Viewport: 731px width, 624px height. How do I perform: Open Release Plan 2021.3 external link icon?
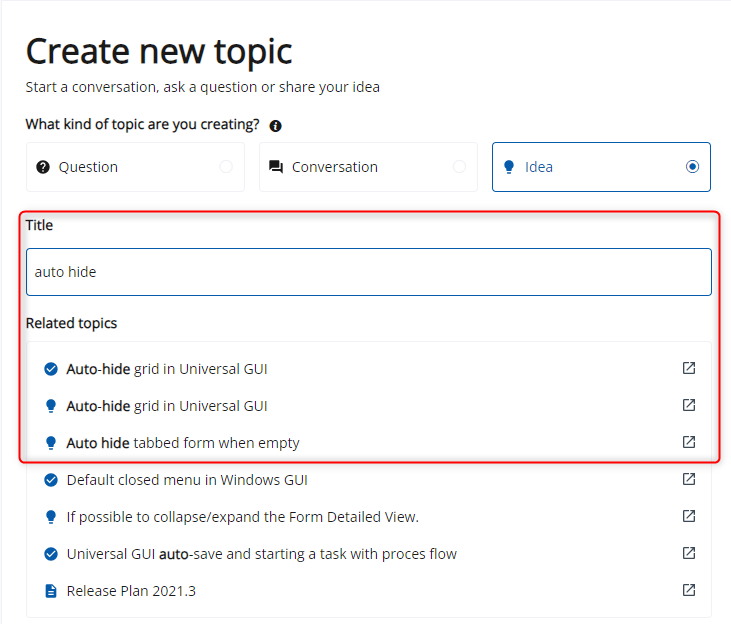coord(689,590)
